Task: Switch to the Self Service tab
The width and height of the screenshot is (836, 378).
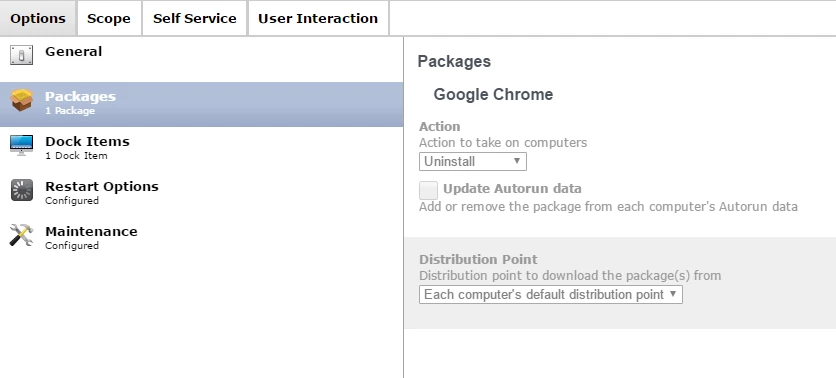Action: pyautogui.click(x=195, y=19)
